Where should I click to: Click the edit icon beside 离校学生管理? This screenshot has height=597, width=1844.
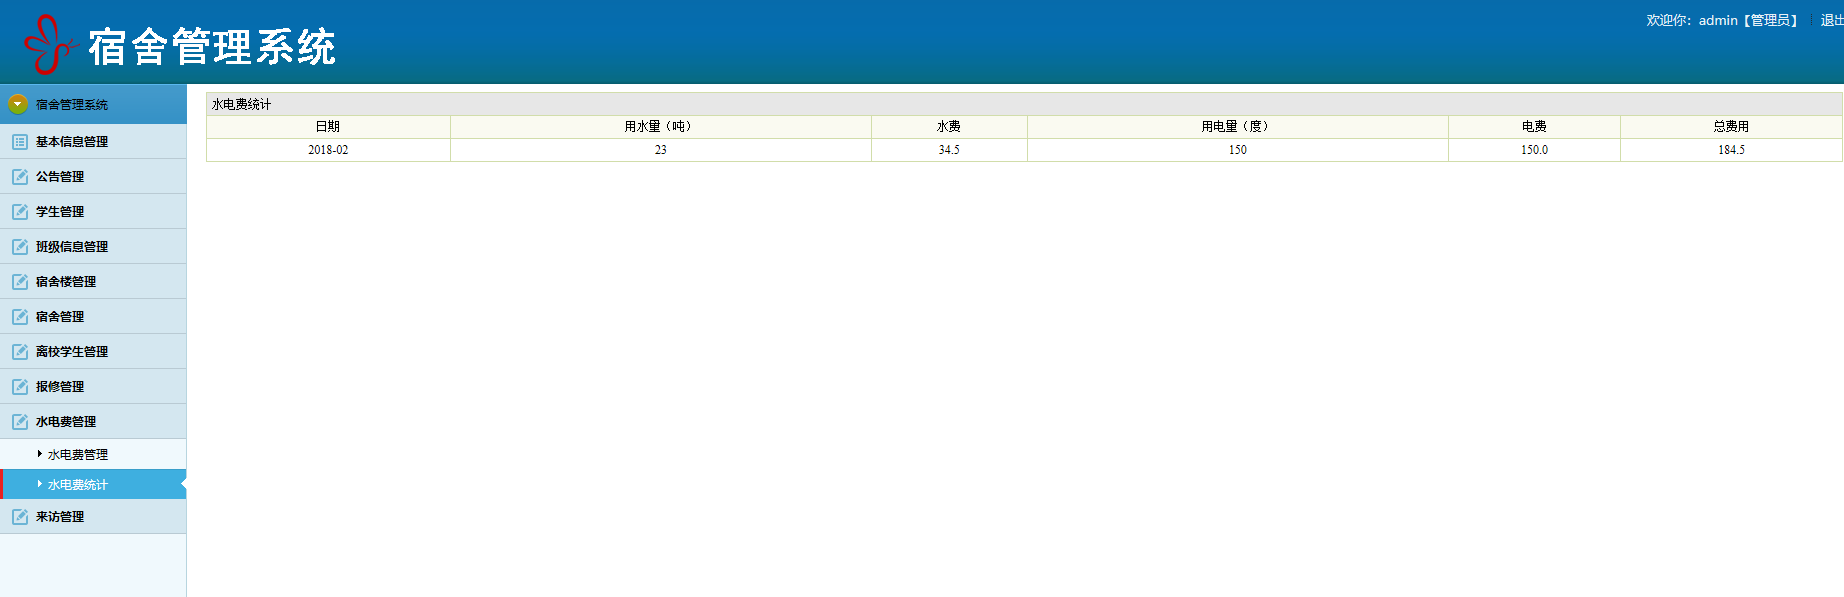pos(20,352)
